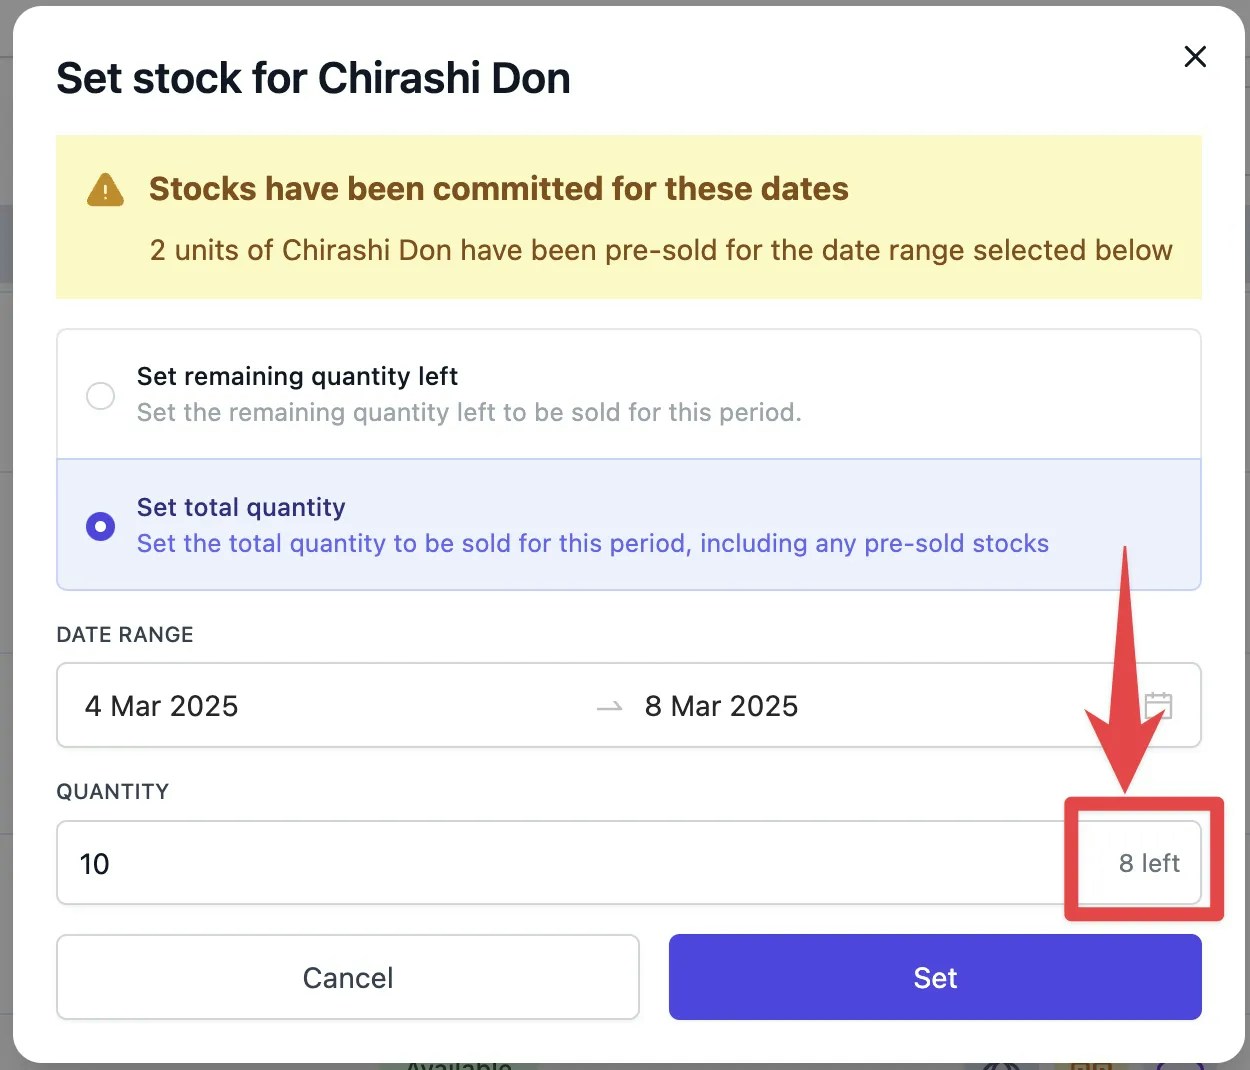This screenshot has height=1070, width=1250.
Task: Click the quantity value showing 10
Action: (x=94, y=863)
